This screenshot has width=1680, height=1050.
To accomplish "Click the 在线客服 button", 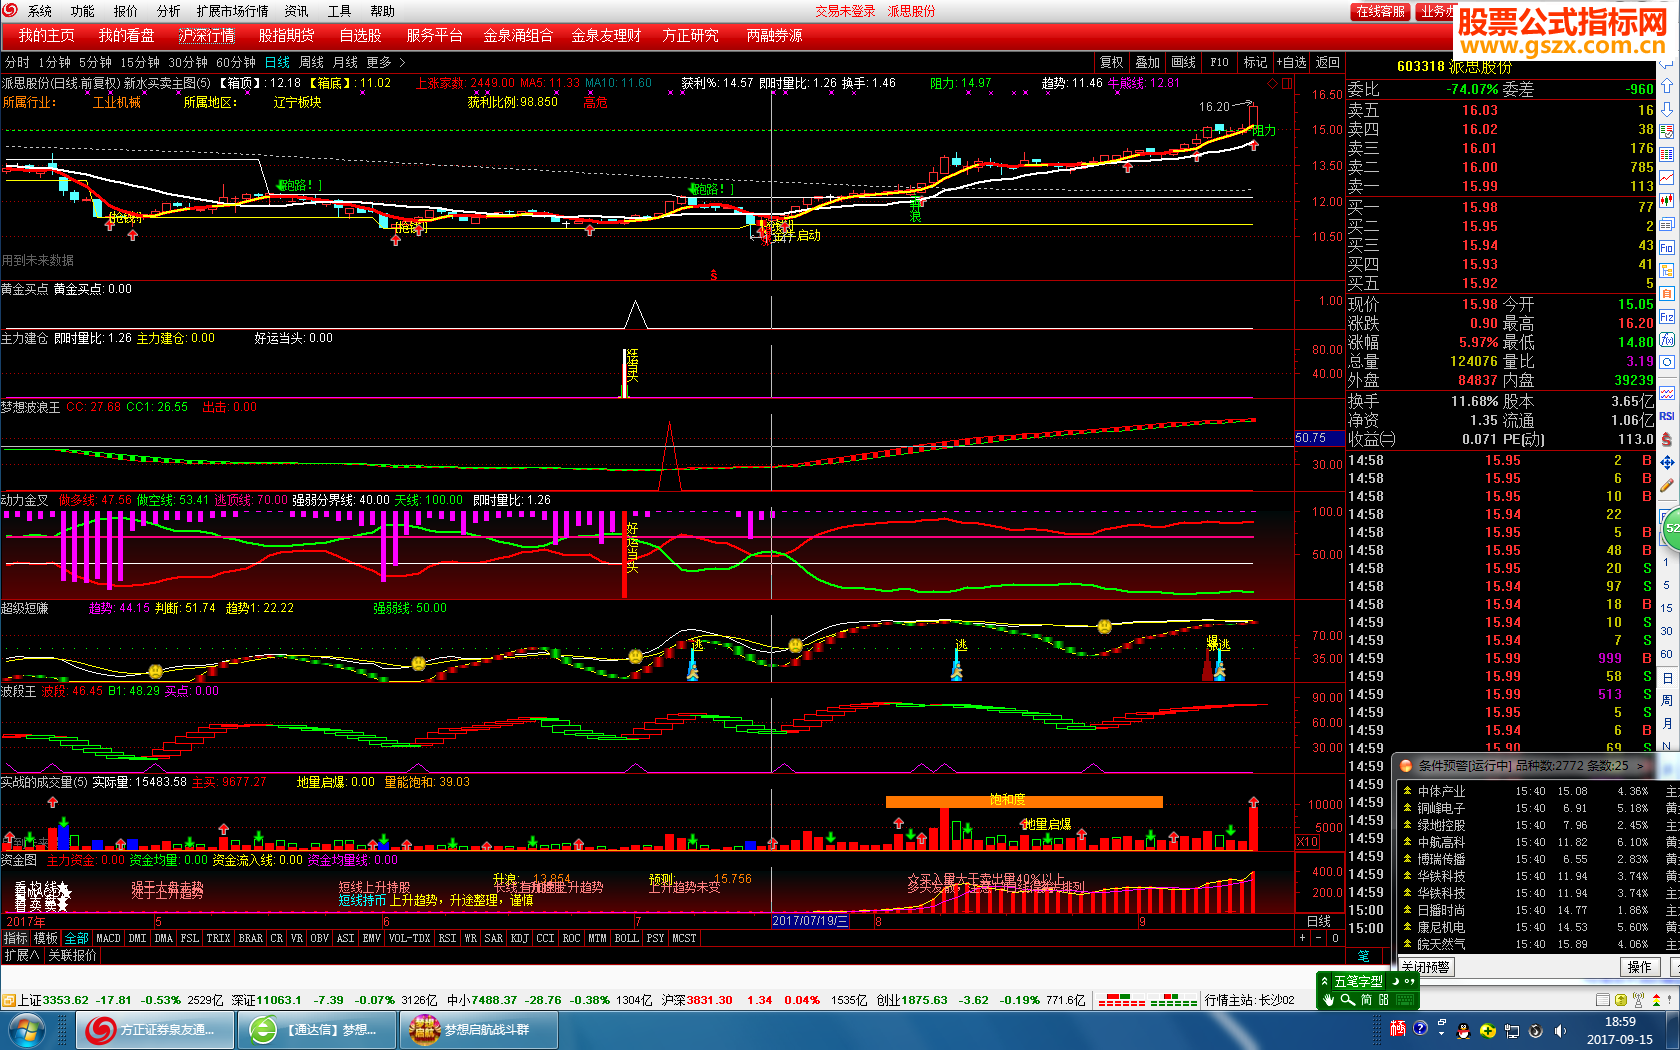I will 1380,11.
